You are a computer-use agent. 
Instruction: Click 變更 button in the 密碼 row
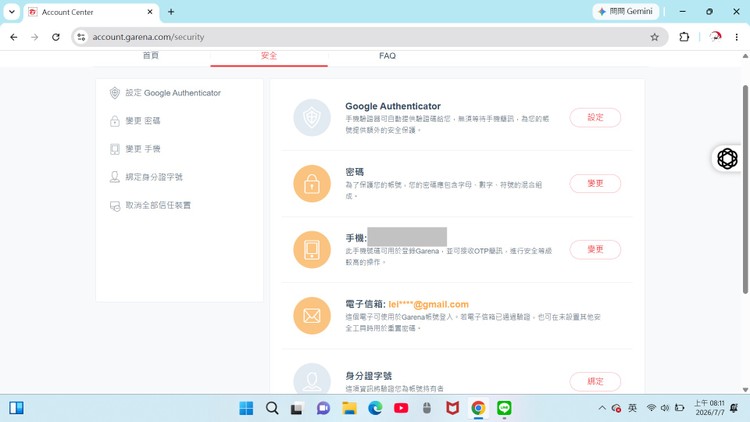click(595, 183)
